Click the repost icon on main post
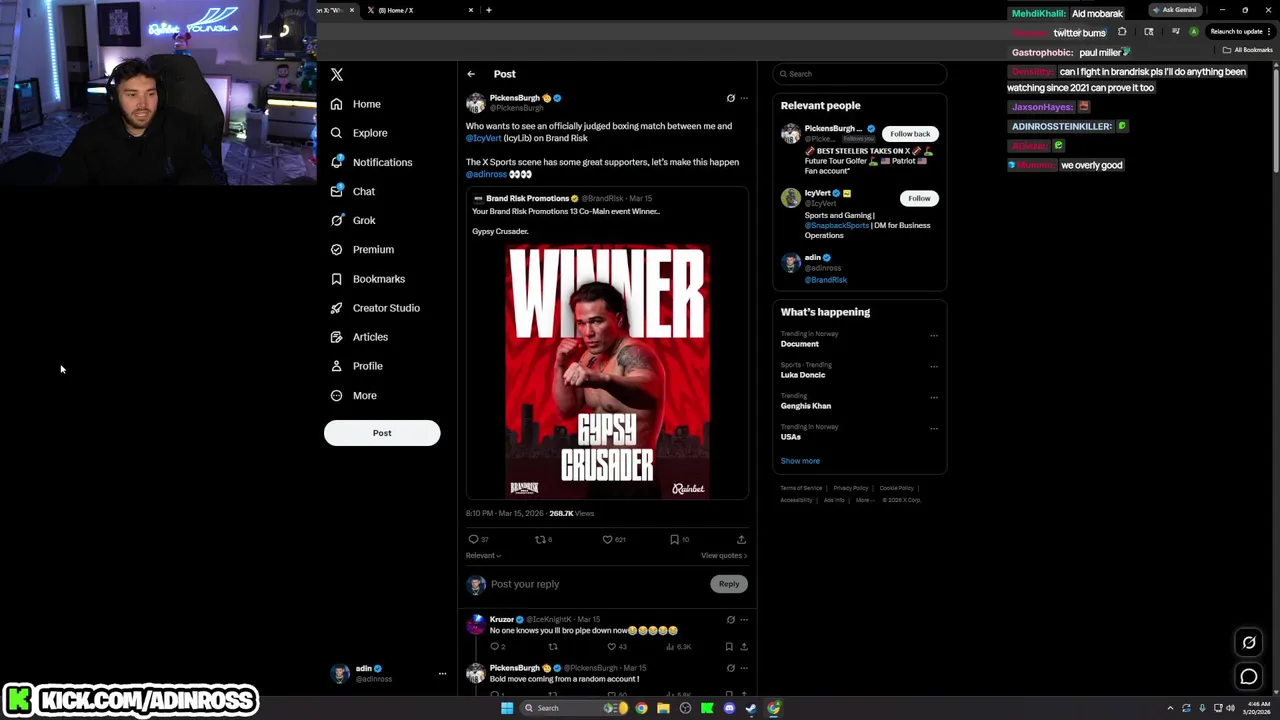This screenshot has width=1280, height=720. tap(540, 540)
